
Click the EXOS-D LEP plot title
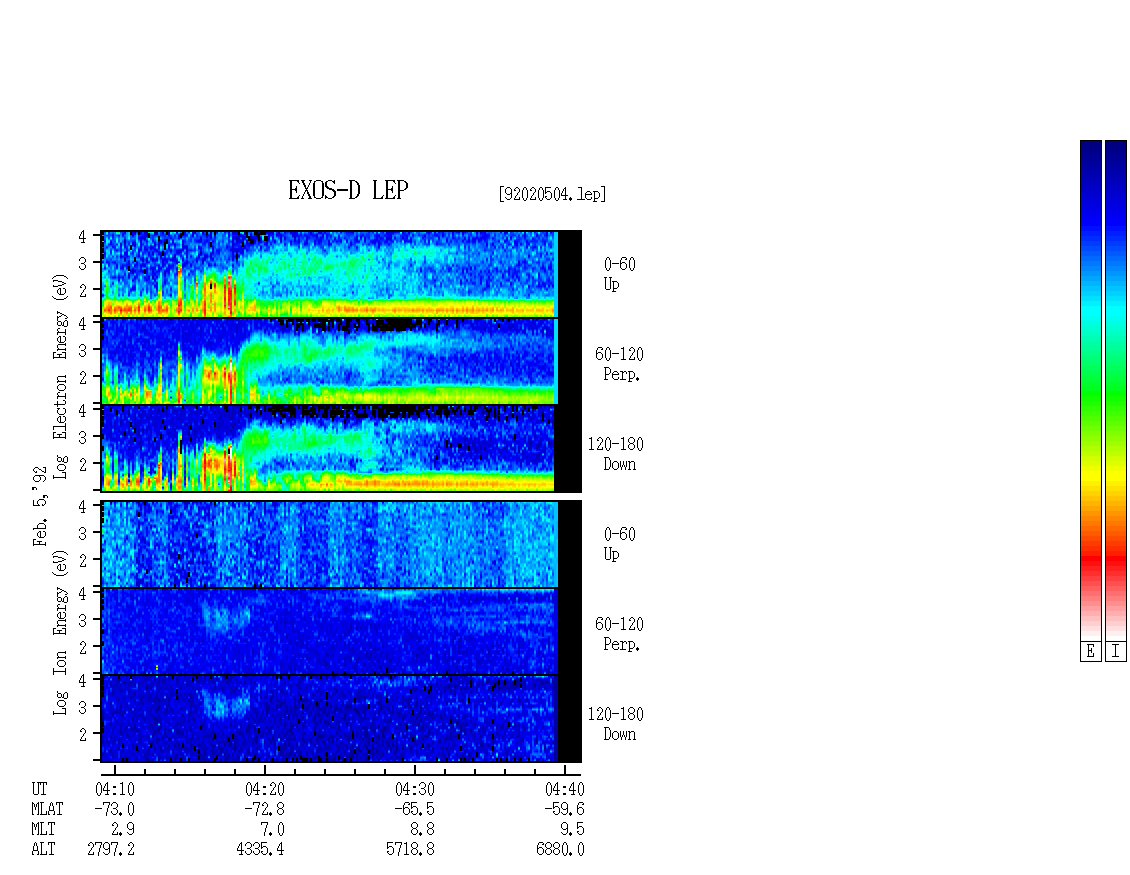[348, 190]
